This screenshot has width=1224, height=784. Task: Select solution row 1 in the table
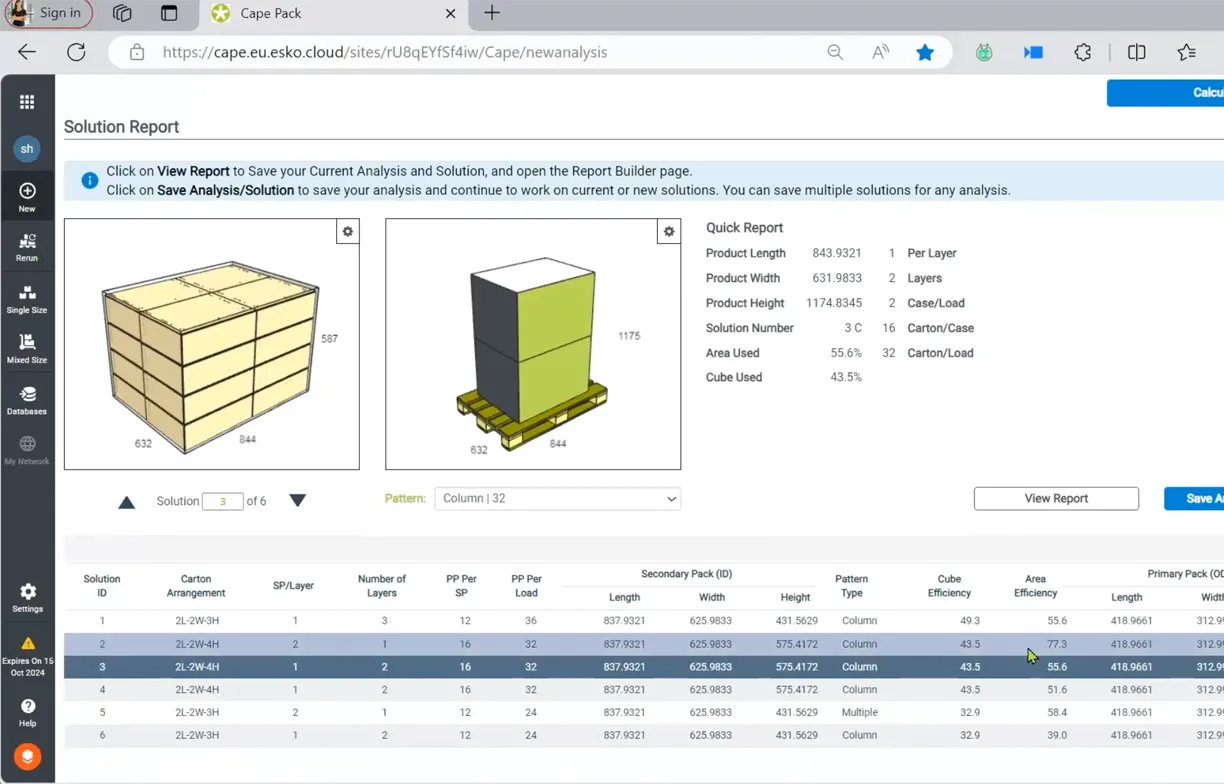coord(600,621)
